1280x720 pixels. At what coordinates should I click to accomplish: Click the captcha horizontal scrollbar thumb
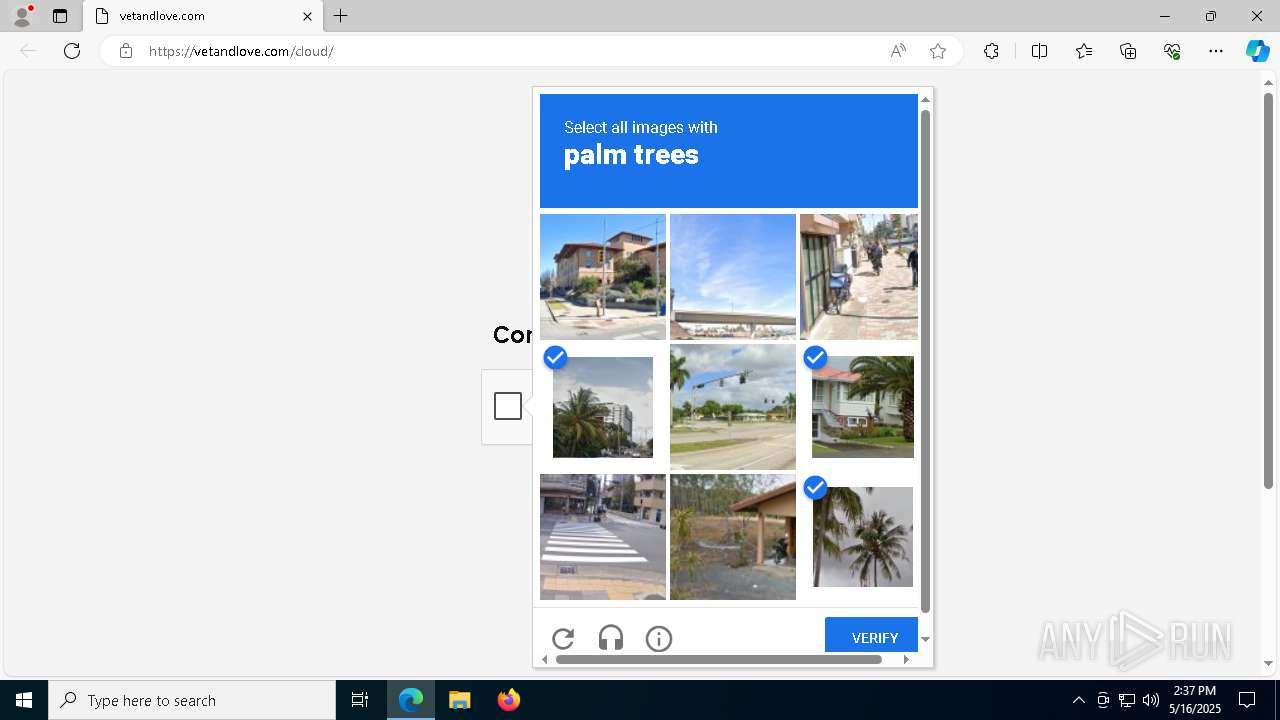click(x=719, y=659)
